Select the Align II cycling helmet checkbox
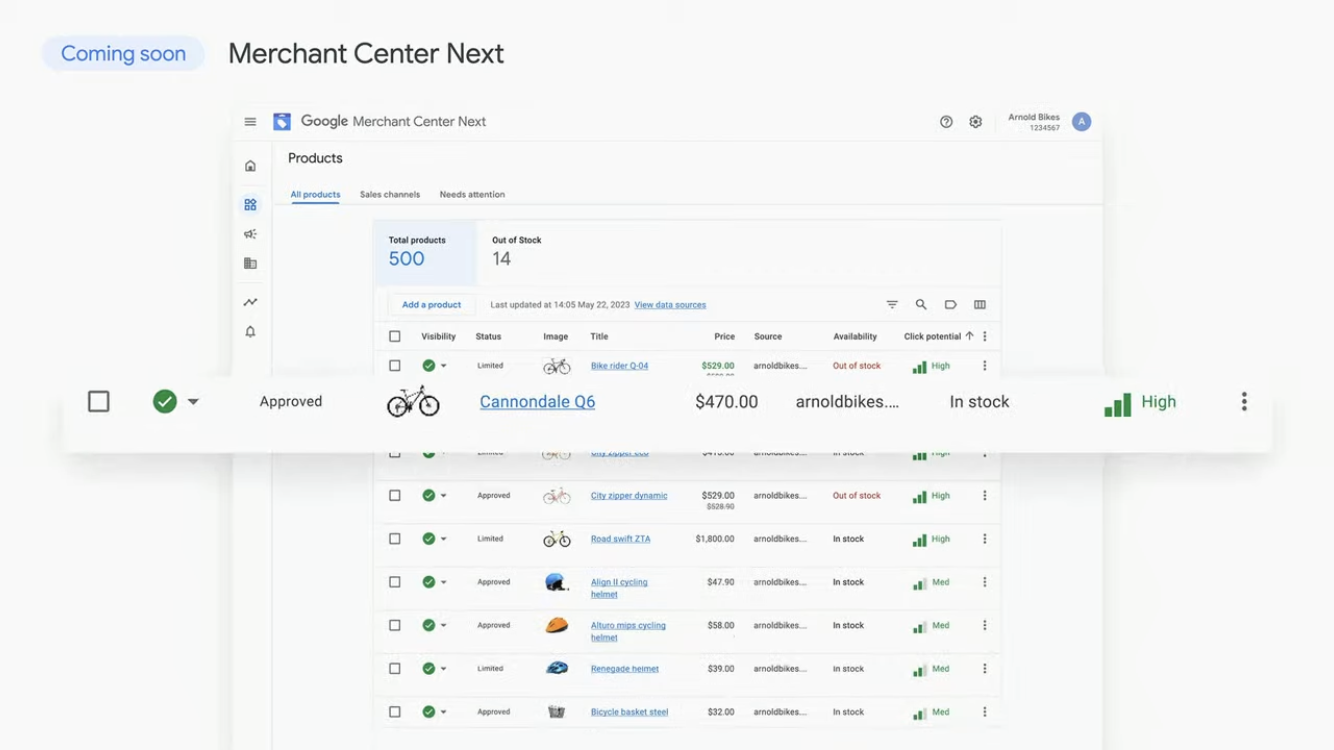The width and height of the screenshot is (1334, 750). [x=395, y=582]
